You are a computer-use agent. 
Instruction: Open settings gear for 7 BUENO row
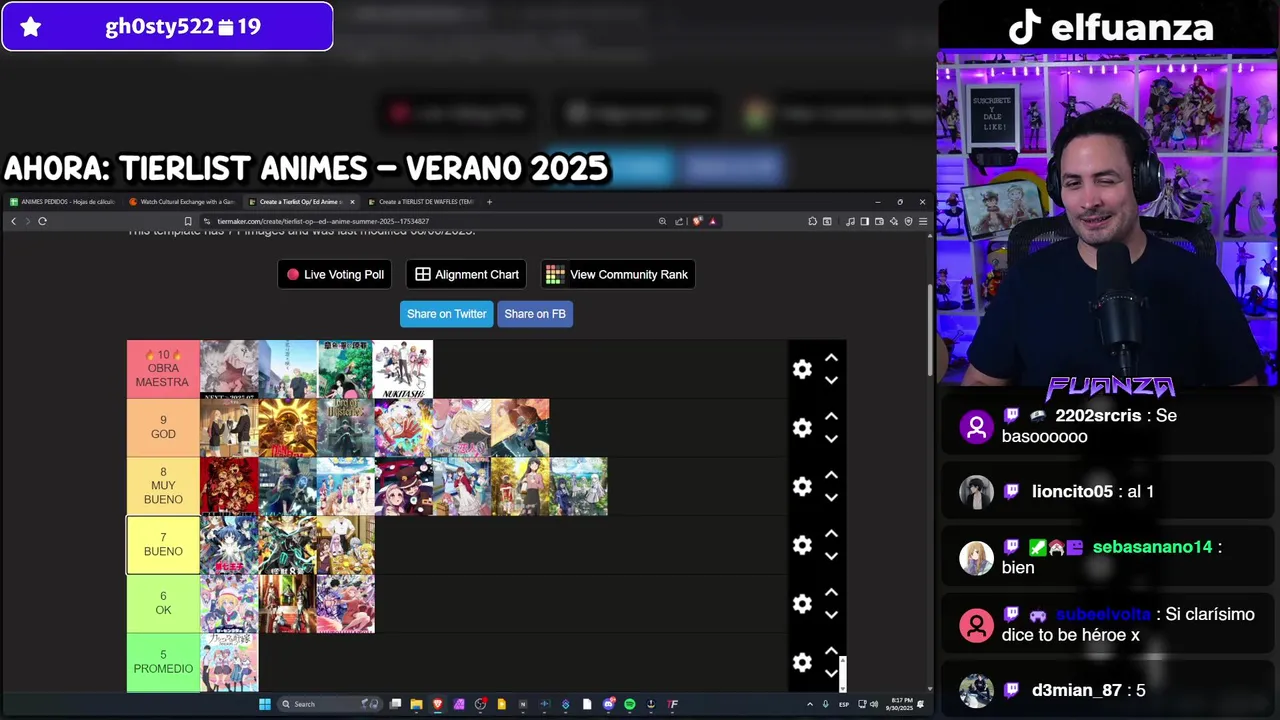coord(802,545)
